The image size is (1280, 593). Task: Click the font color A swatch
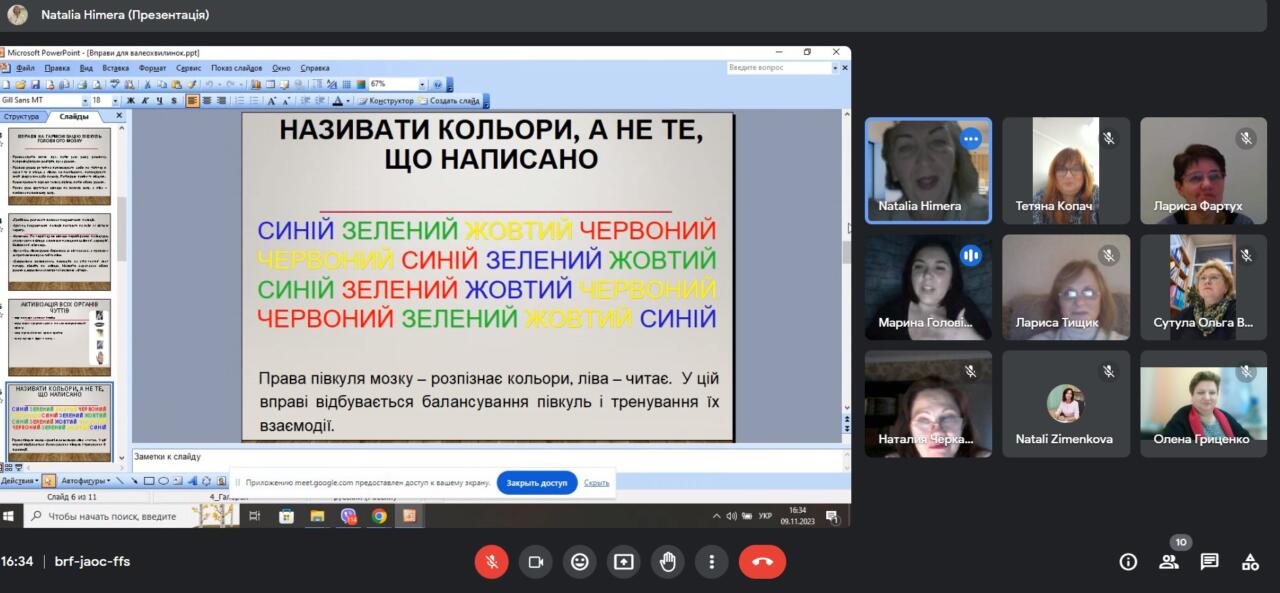[x=337, y=101]
